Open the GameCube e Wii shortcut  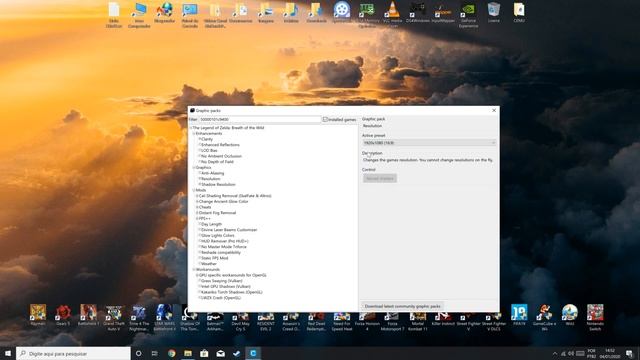pyautogui.click(x=544, y=317)
